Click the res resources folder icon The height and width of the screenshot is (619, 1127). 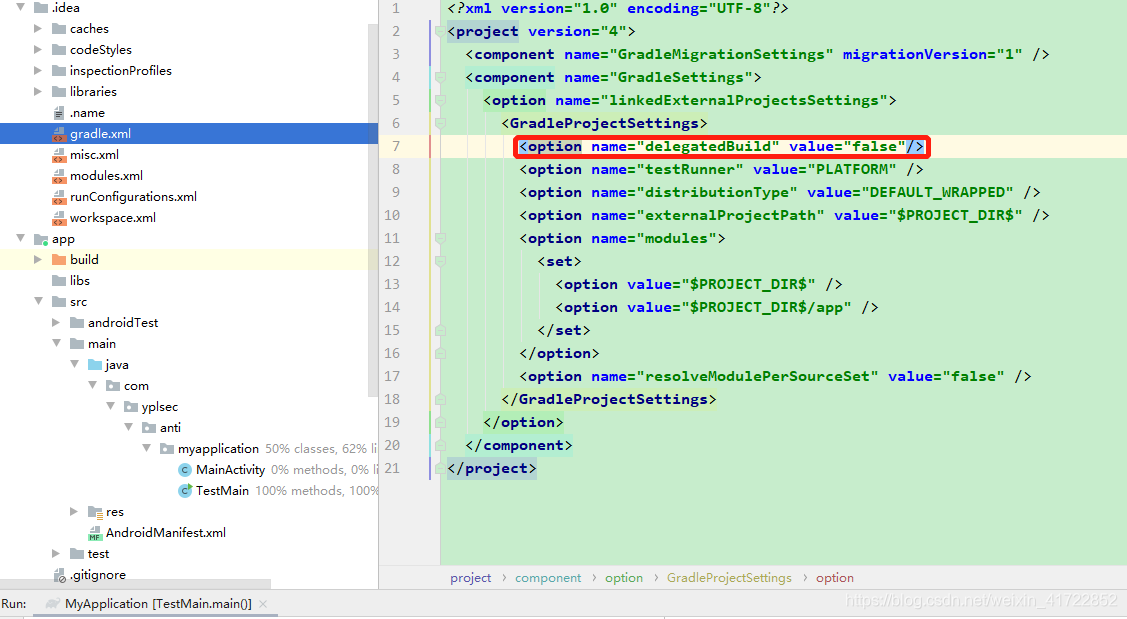pyautogui.click(x=95, y=512)
